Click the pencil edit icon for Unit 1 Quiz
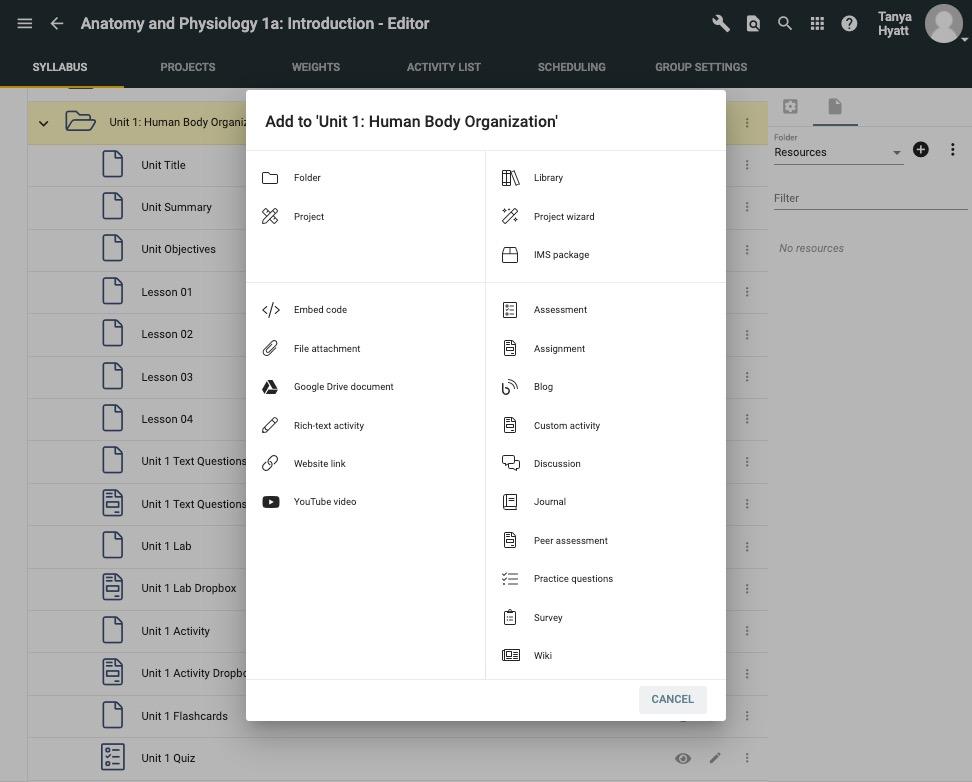Screen dimensions: 972x782 [715, 758]
